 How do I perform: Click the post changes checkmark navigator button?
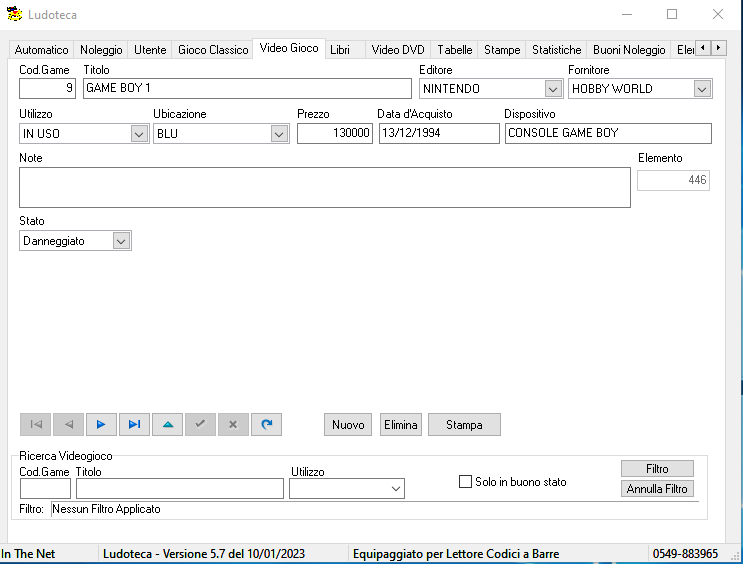[200, 424]
